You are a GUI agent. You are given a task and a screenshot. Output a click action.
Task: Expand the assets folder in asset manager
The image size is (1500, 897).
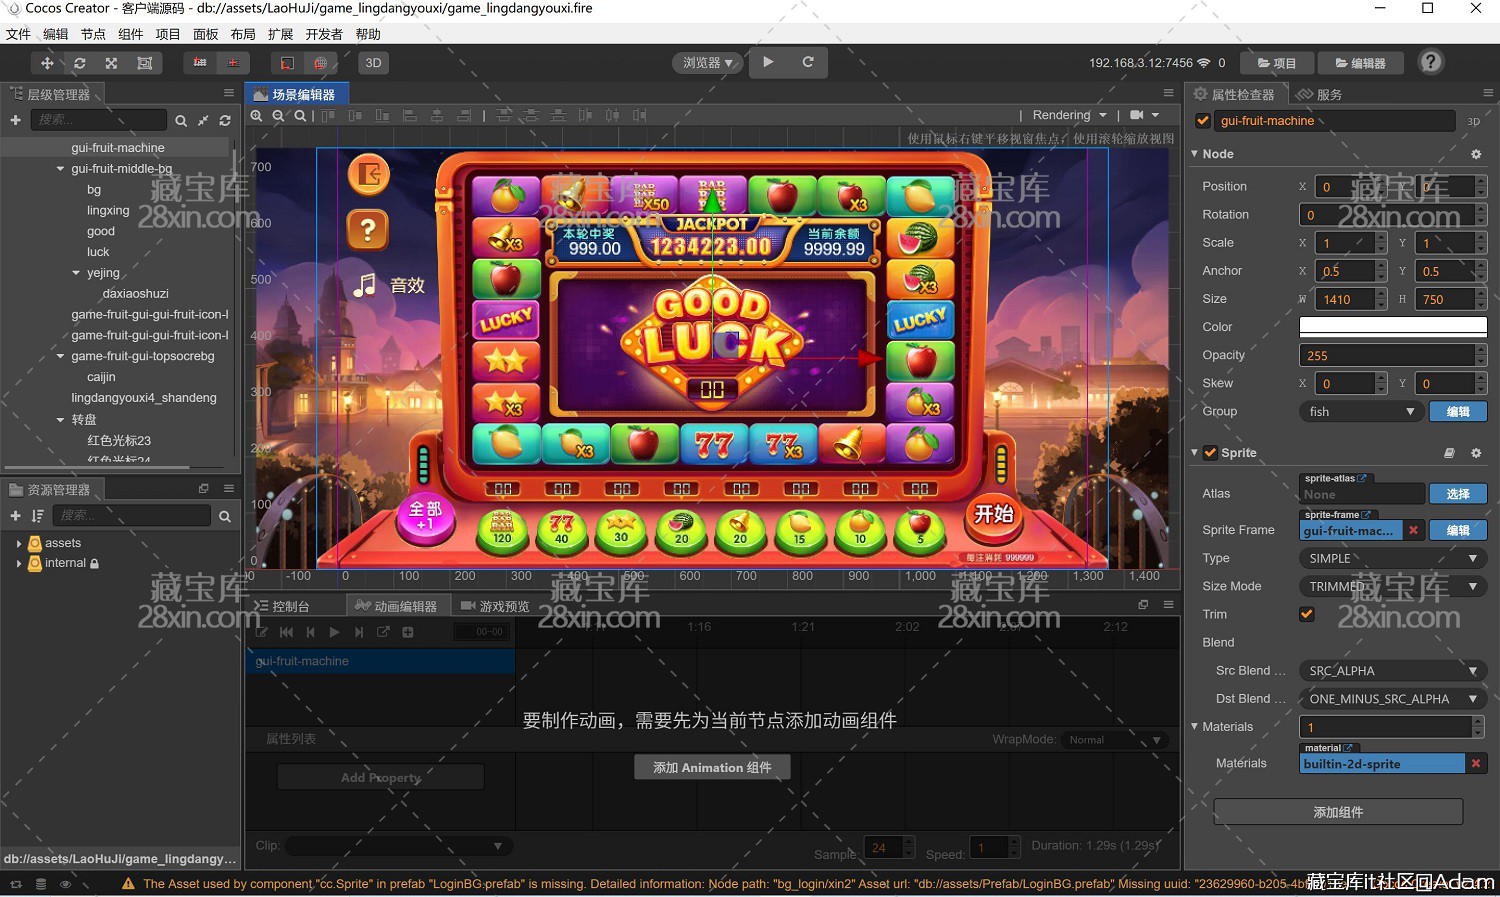[19, 543]
